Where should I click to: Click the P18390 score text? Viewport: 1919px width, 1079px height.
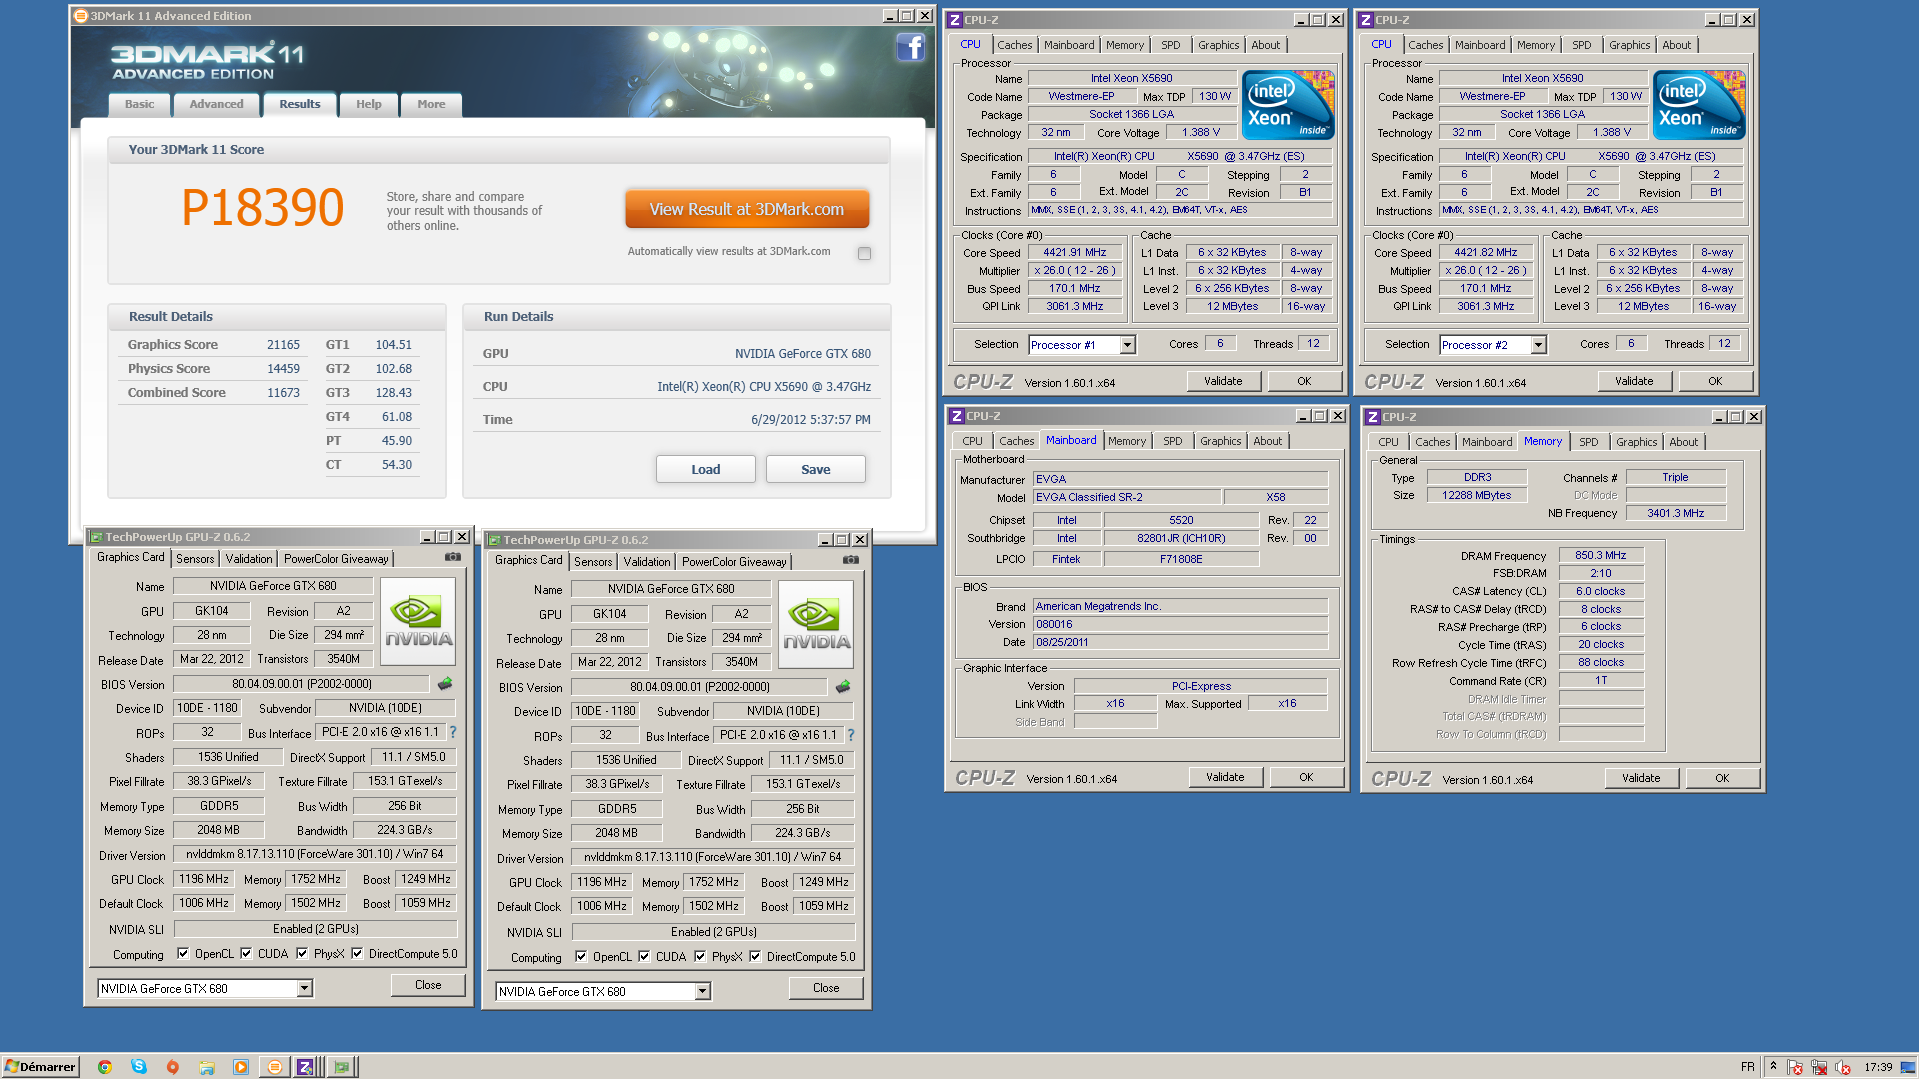(x=263, y=208)
